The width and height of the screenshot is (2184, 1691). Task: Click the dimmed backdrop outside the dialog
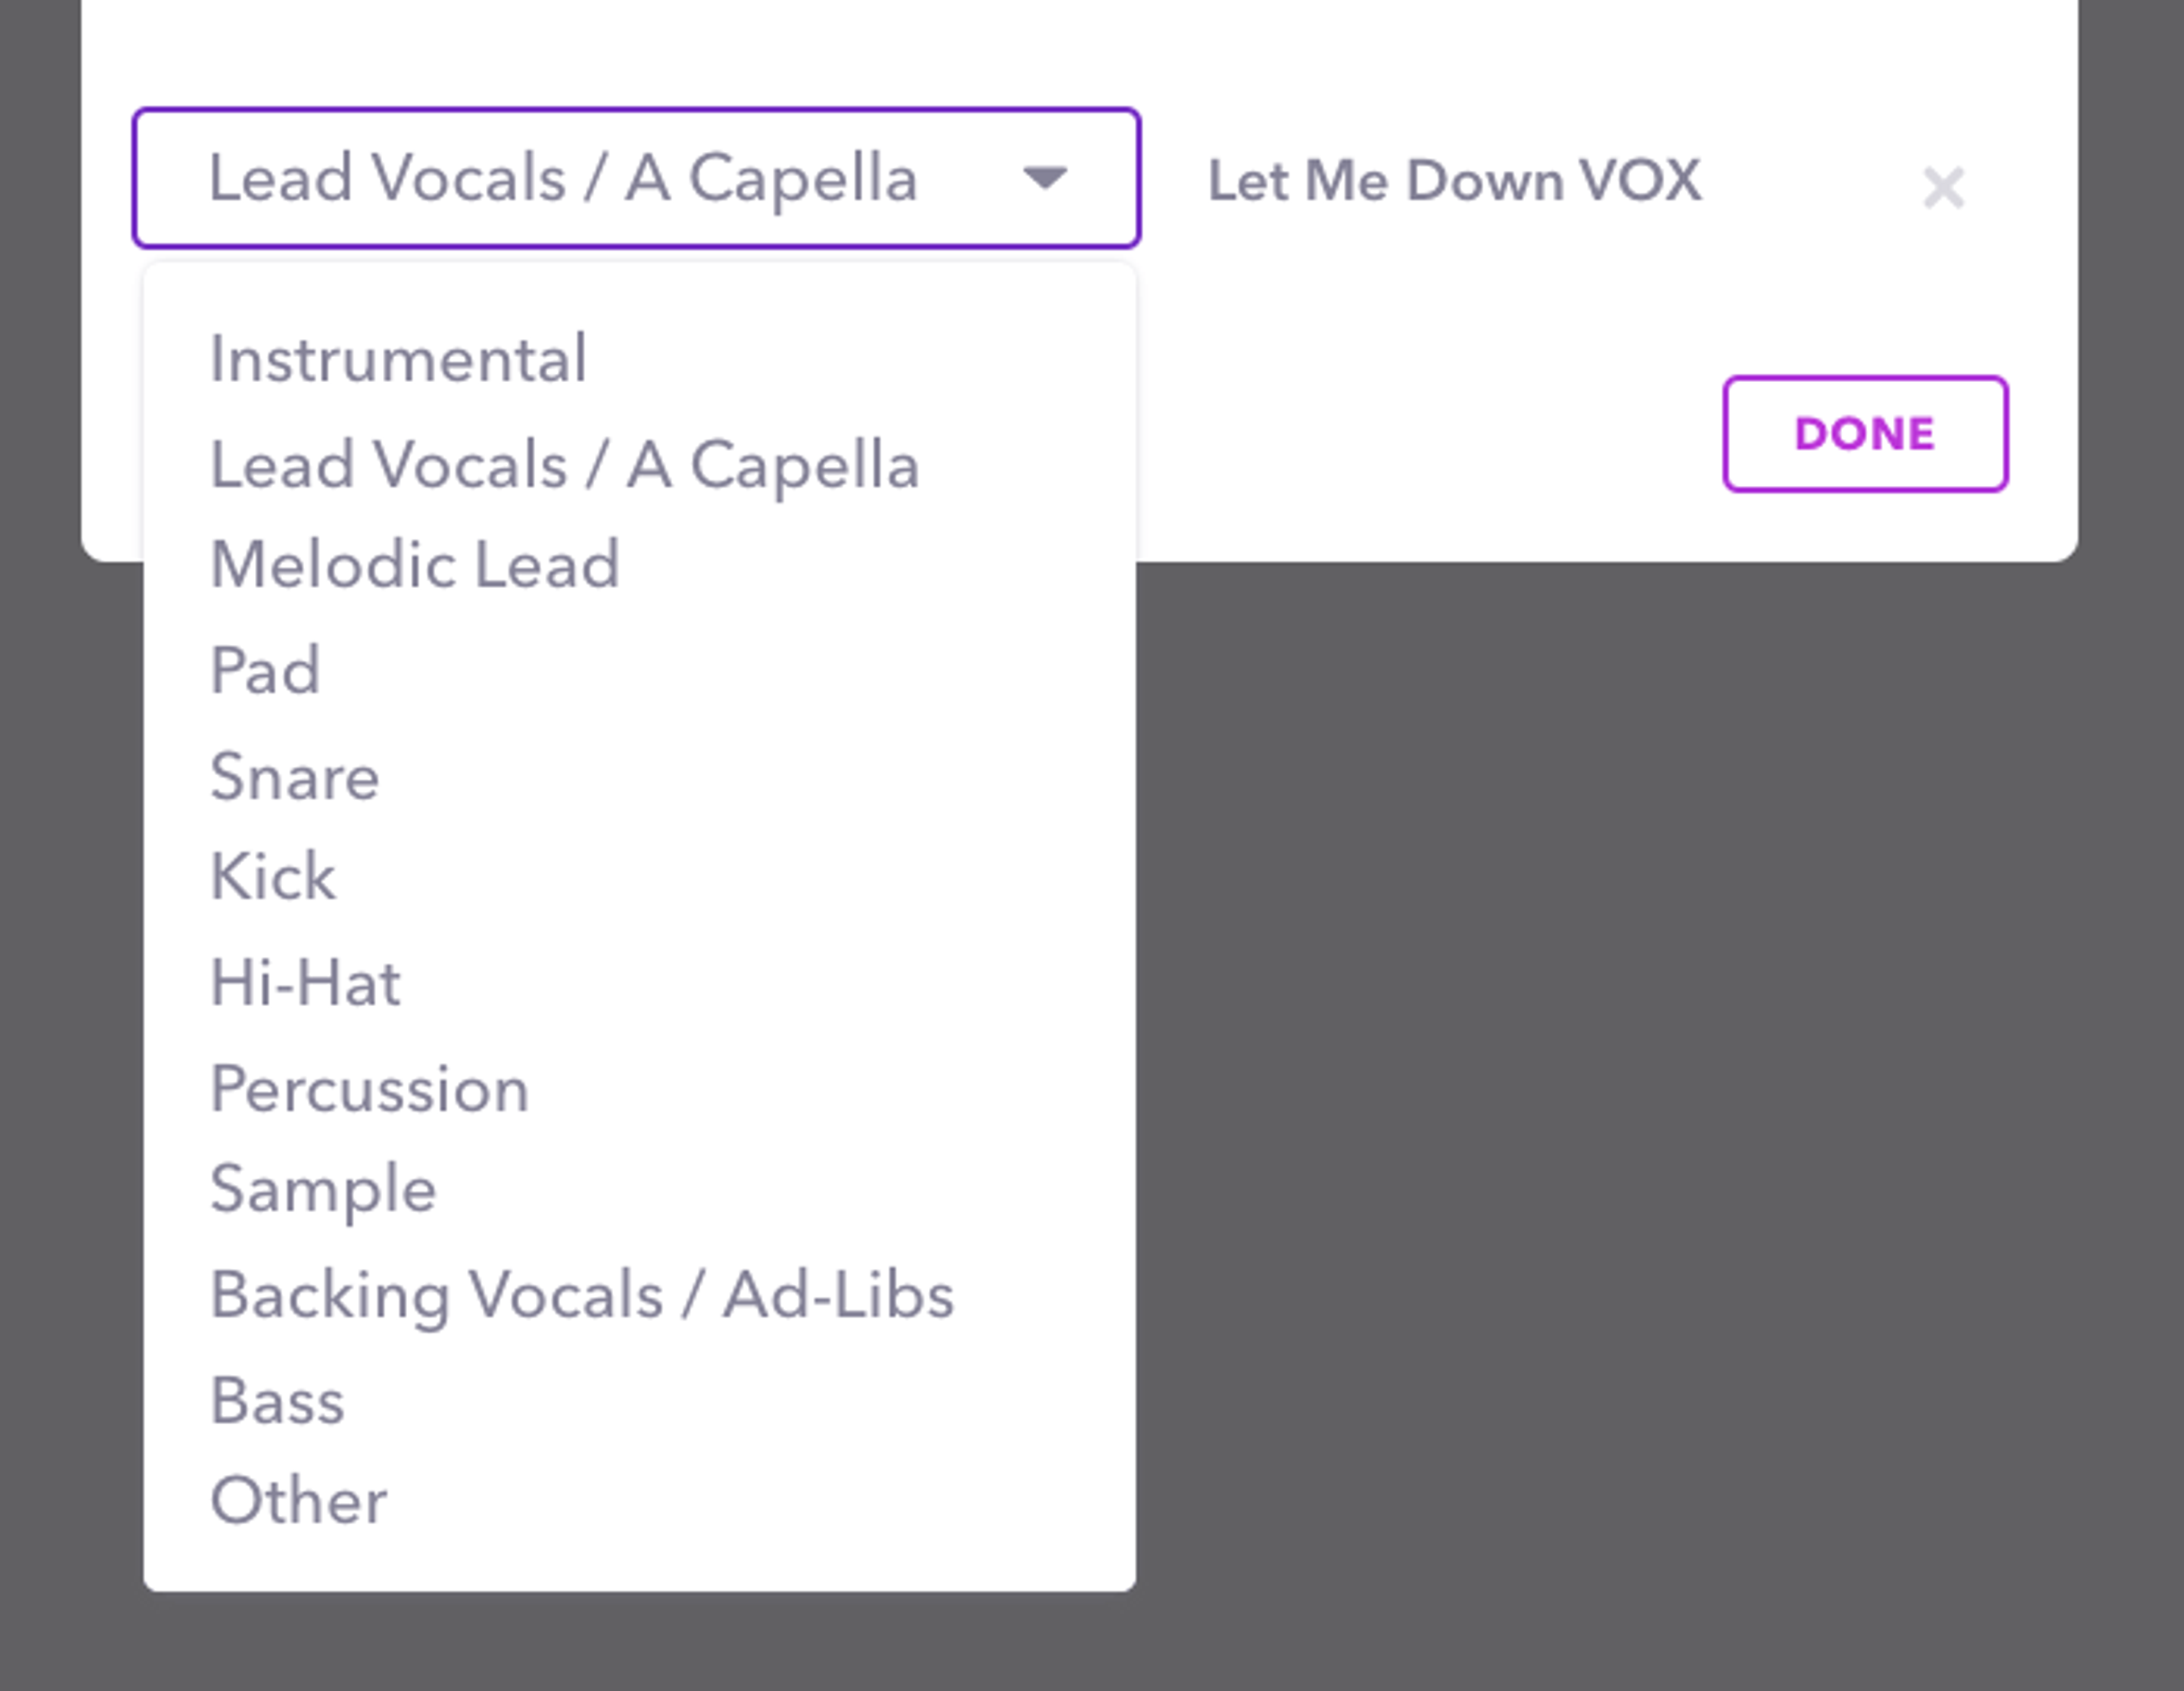[1650, 1100]
